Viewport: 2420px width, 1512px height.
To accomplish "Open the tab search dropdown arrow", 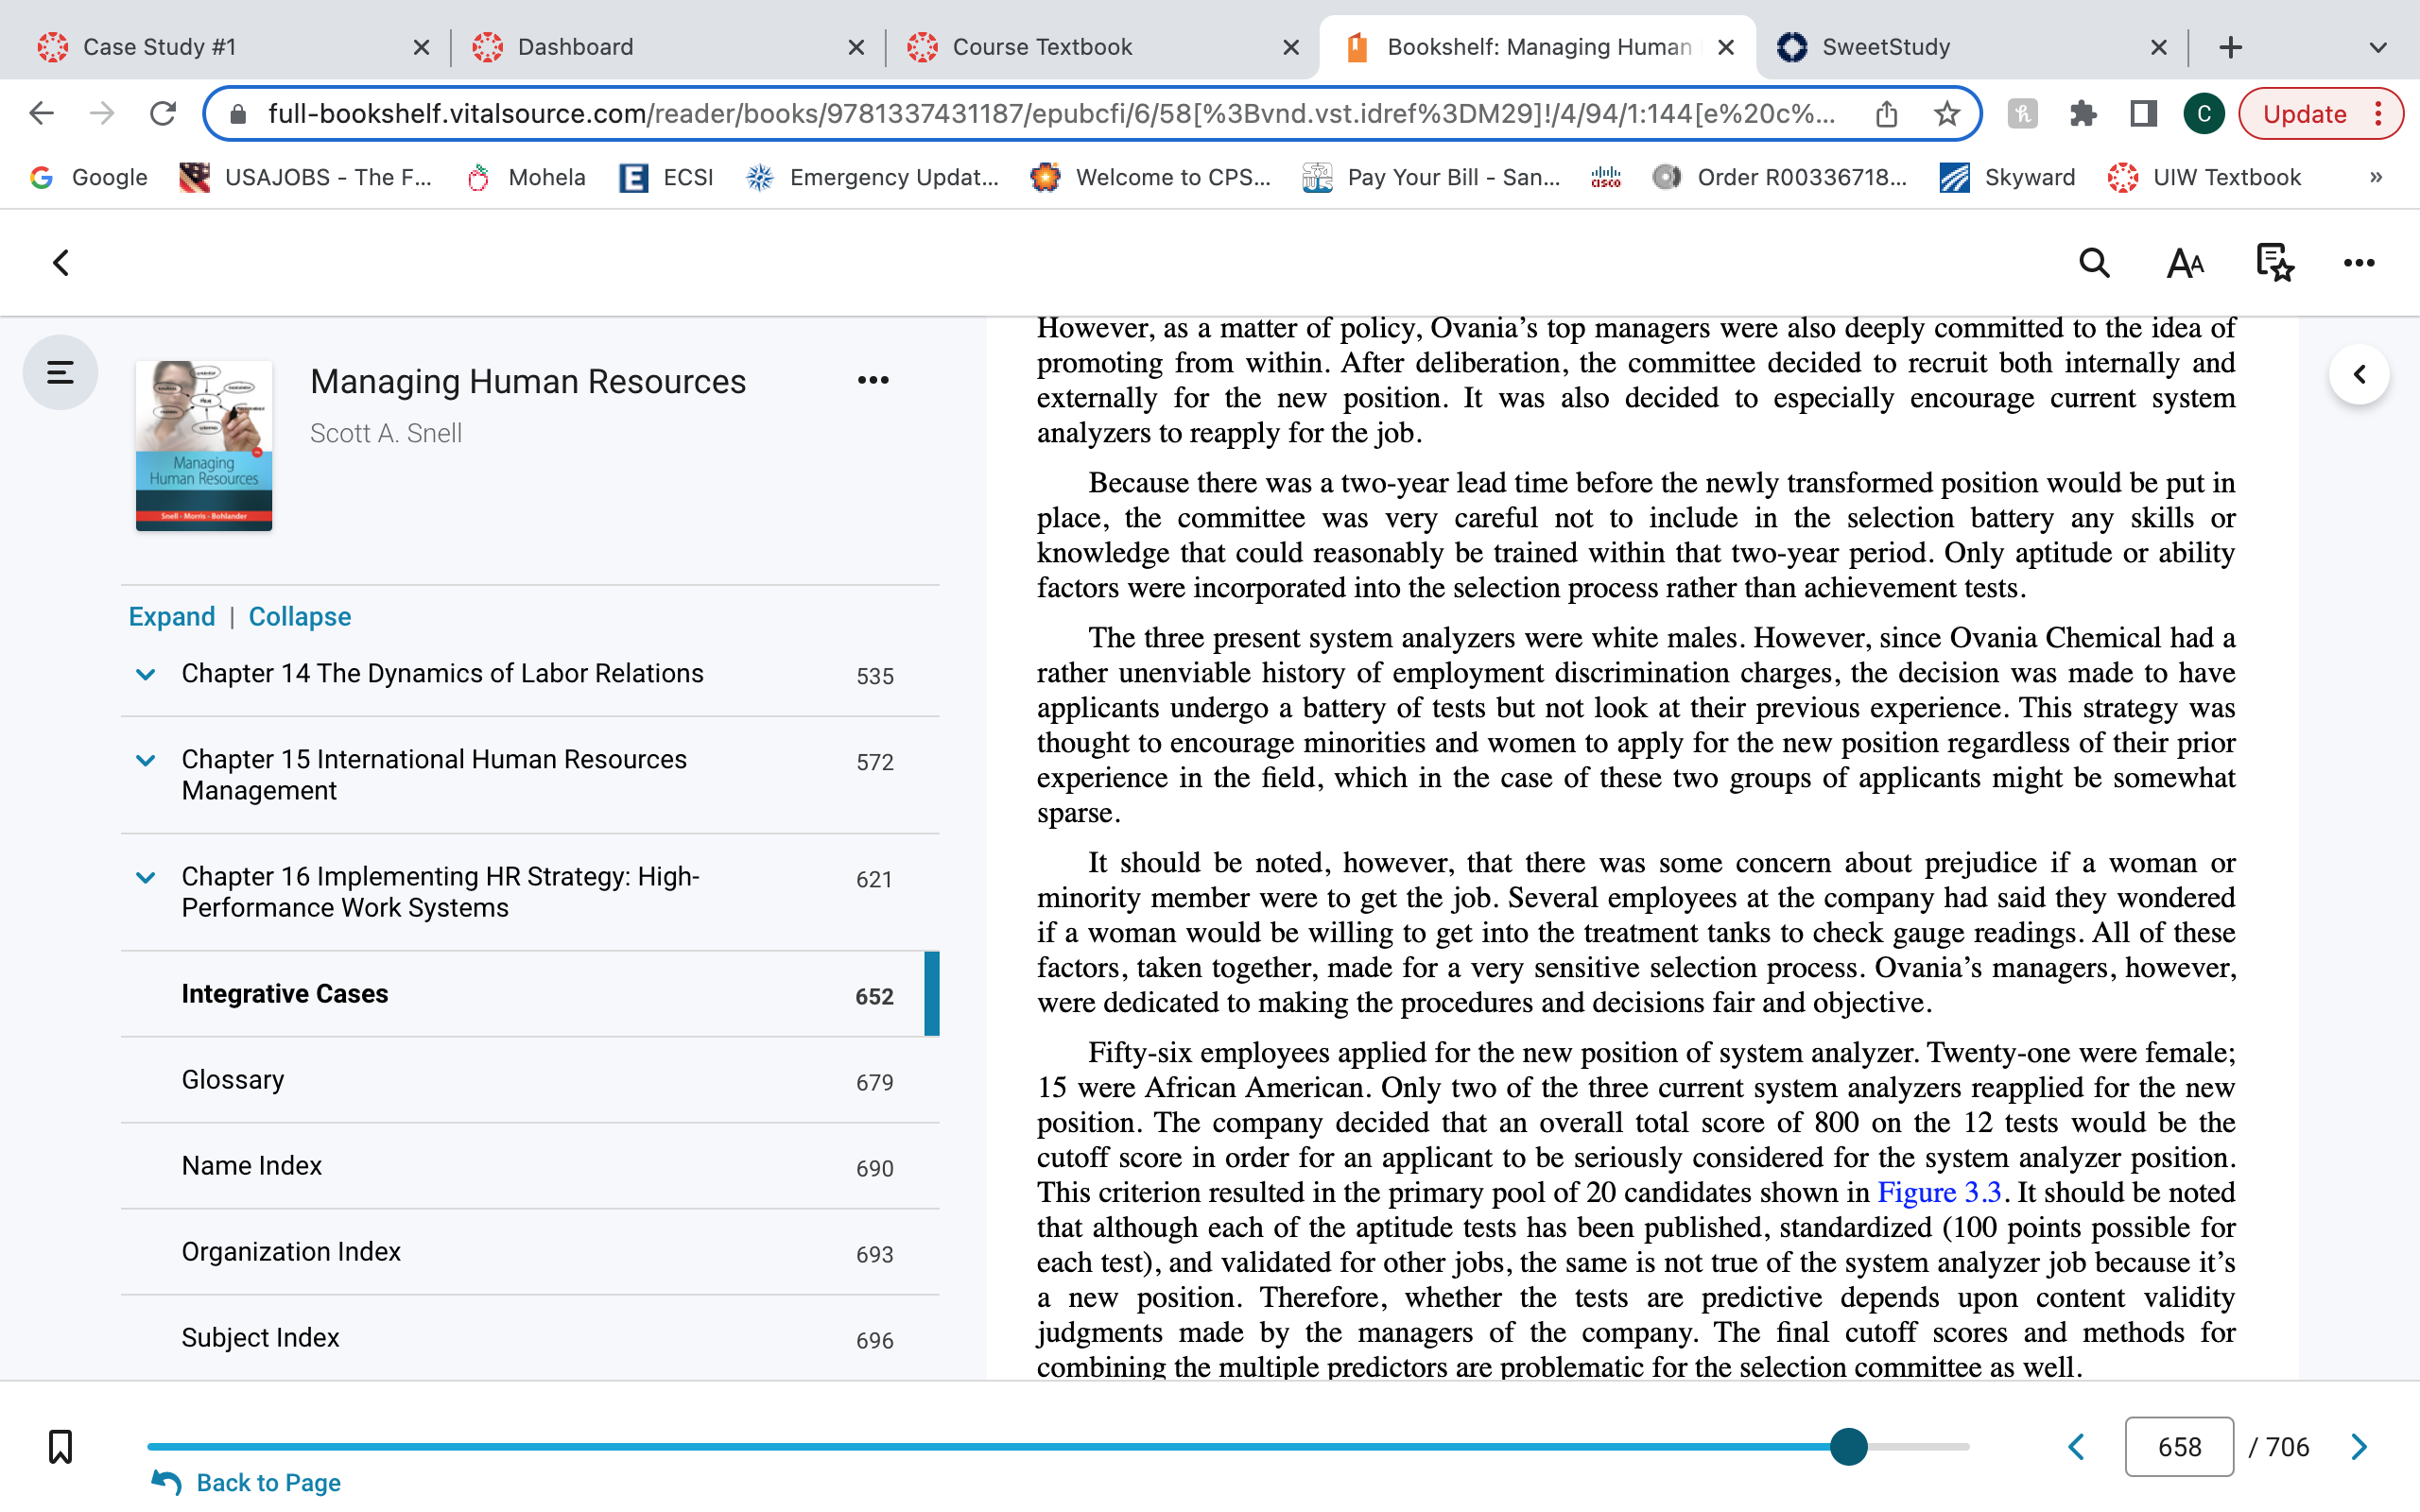I will click(2378, 47).
